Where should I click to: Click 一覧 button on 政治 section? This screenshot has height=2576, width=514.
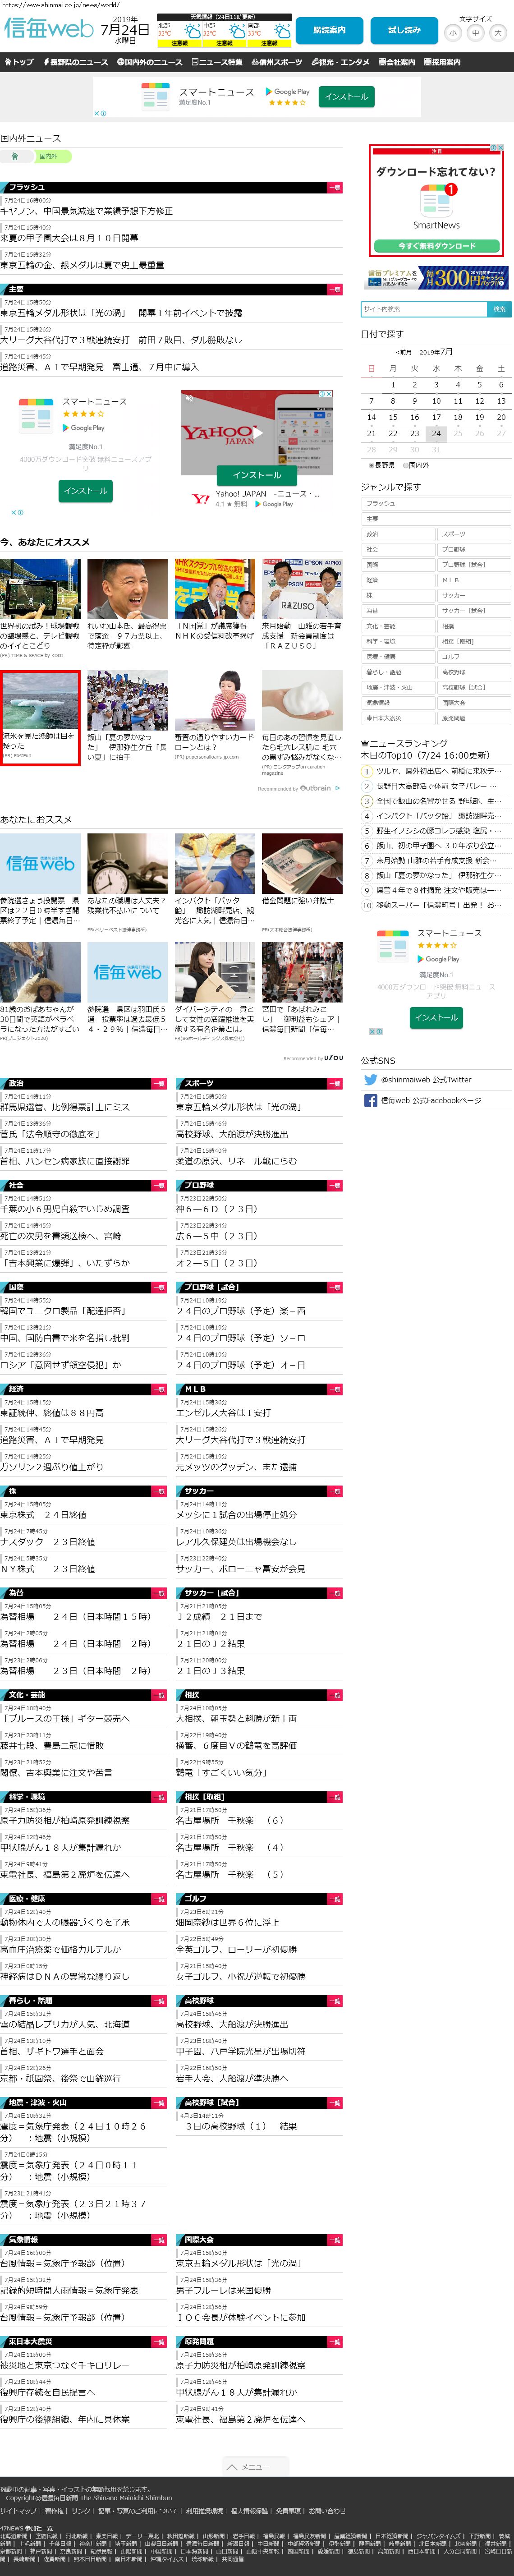159,1084
